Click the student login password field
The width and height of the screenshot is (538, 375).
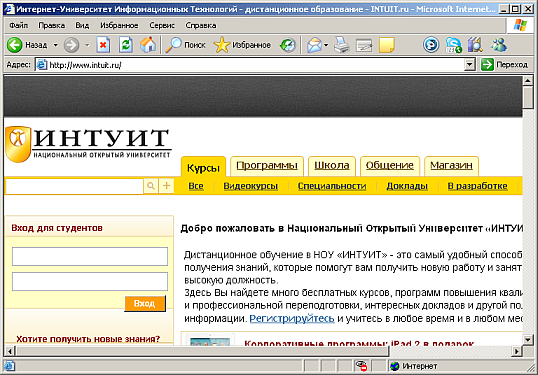(90, 281)
